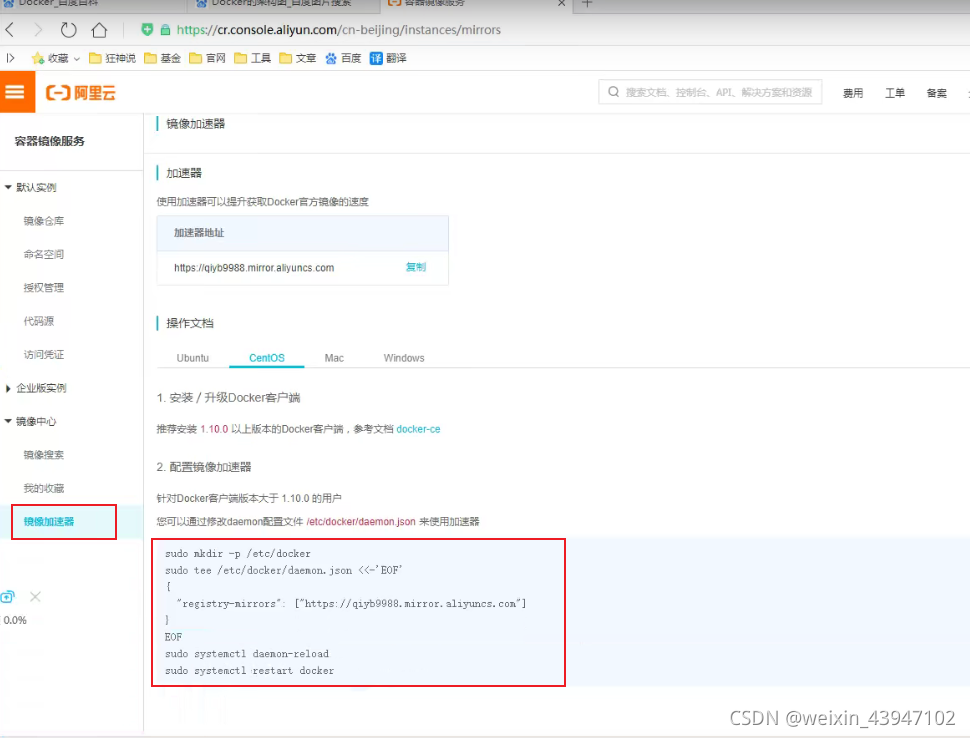Close the current browser tab
Screen dimensions: 970x738
561,3
